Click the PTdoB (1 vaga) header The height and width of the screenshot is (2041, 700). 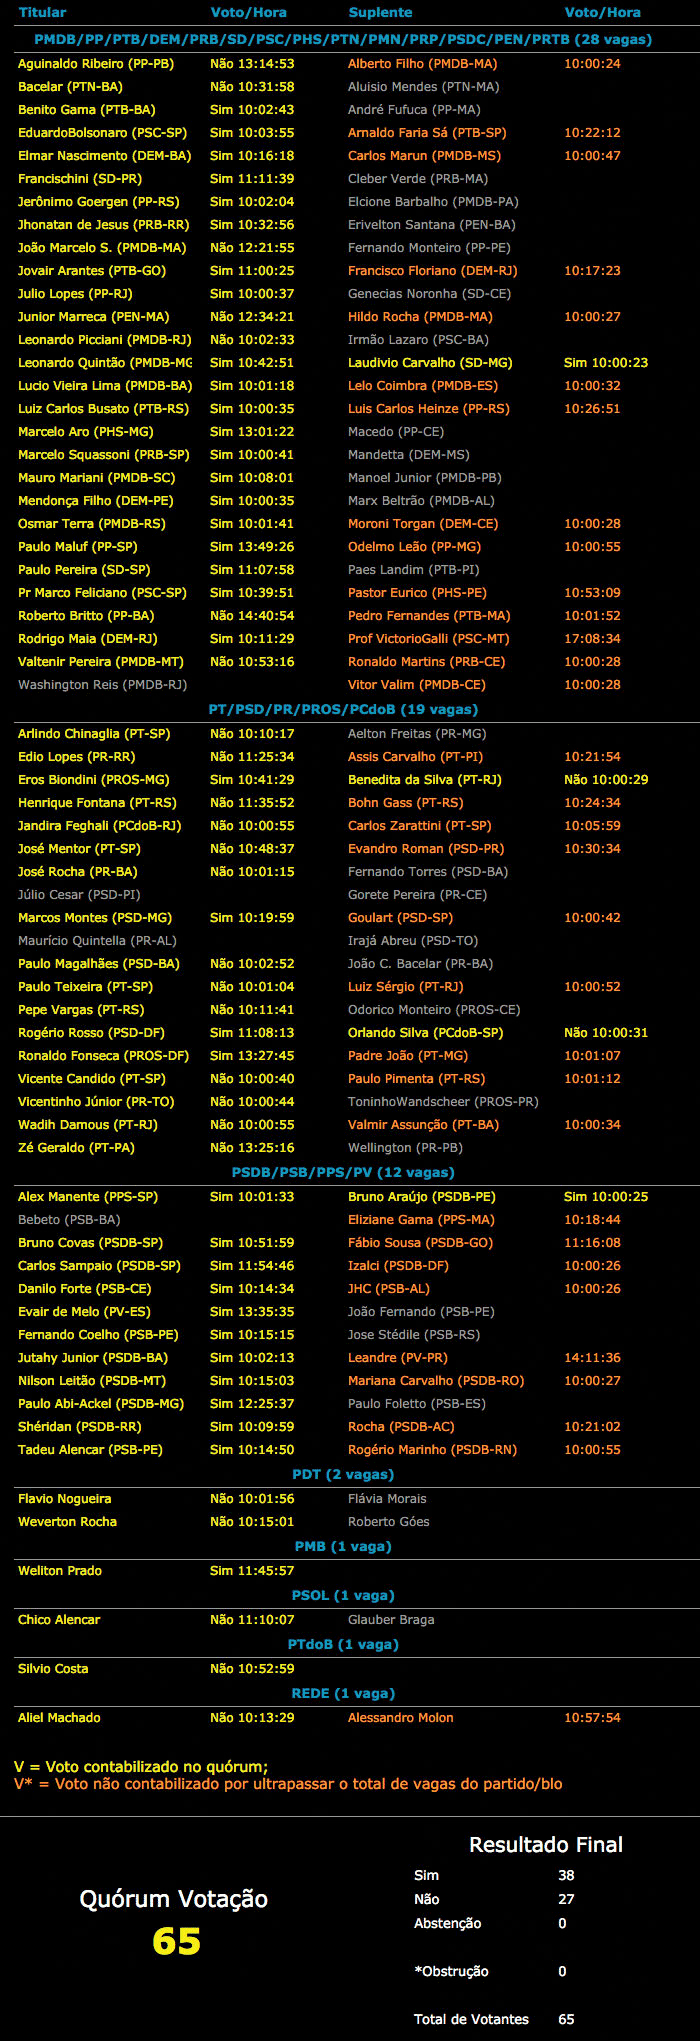343,1645
